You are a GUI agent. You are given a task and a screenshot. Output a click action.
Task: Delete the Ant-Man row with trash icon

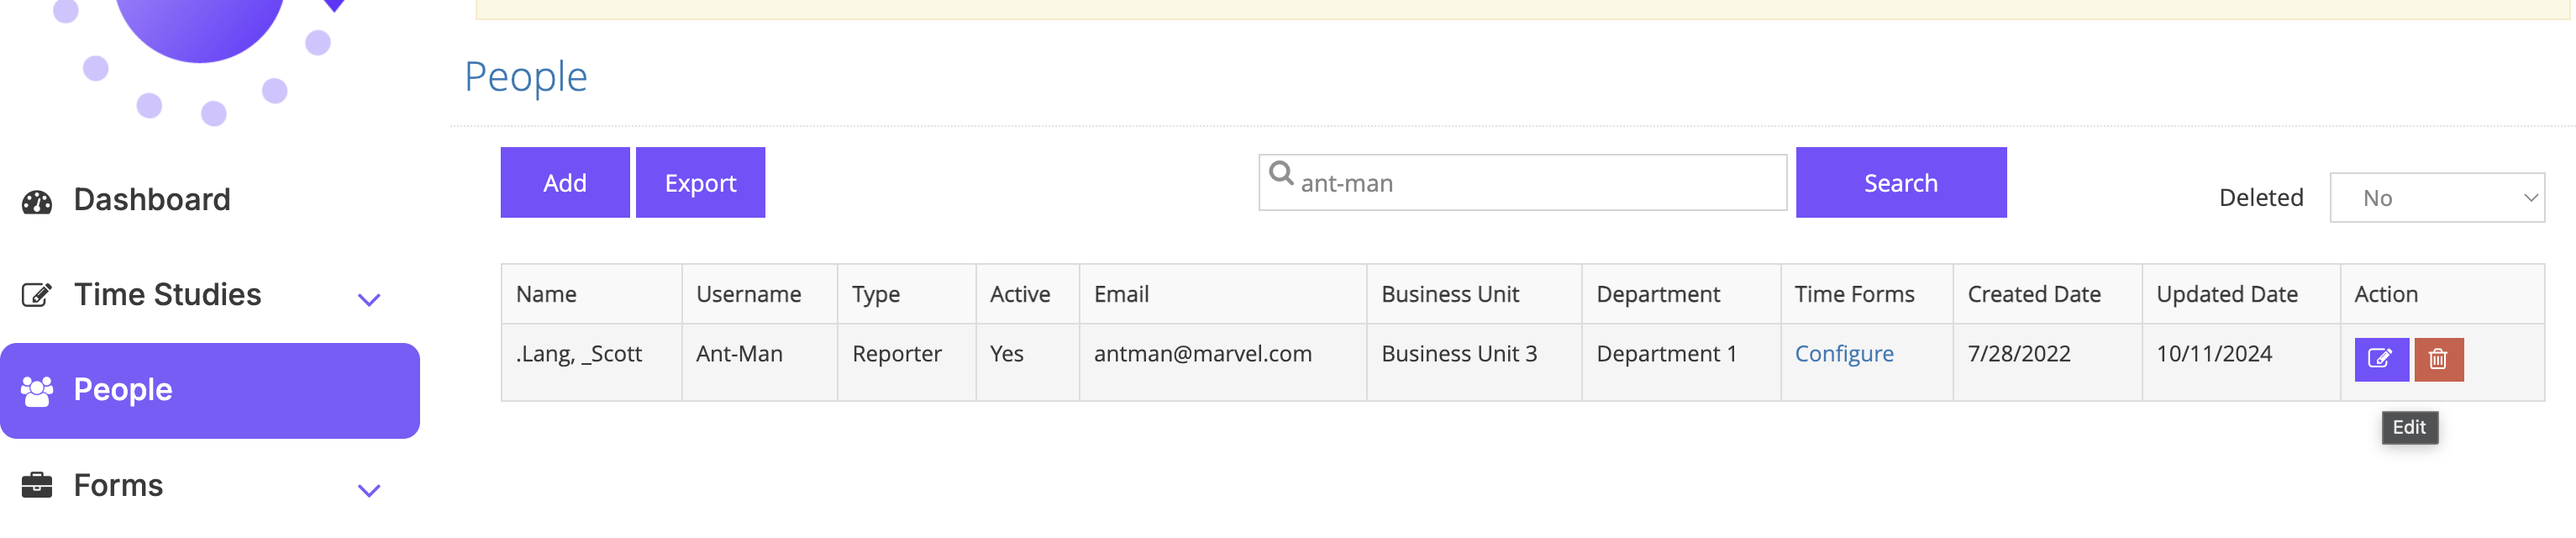[x=2438, y=359]
